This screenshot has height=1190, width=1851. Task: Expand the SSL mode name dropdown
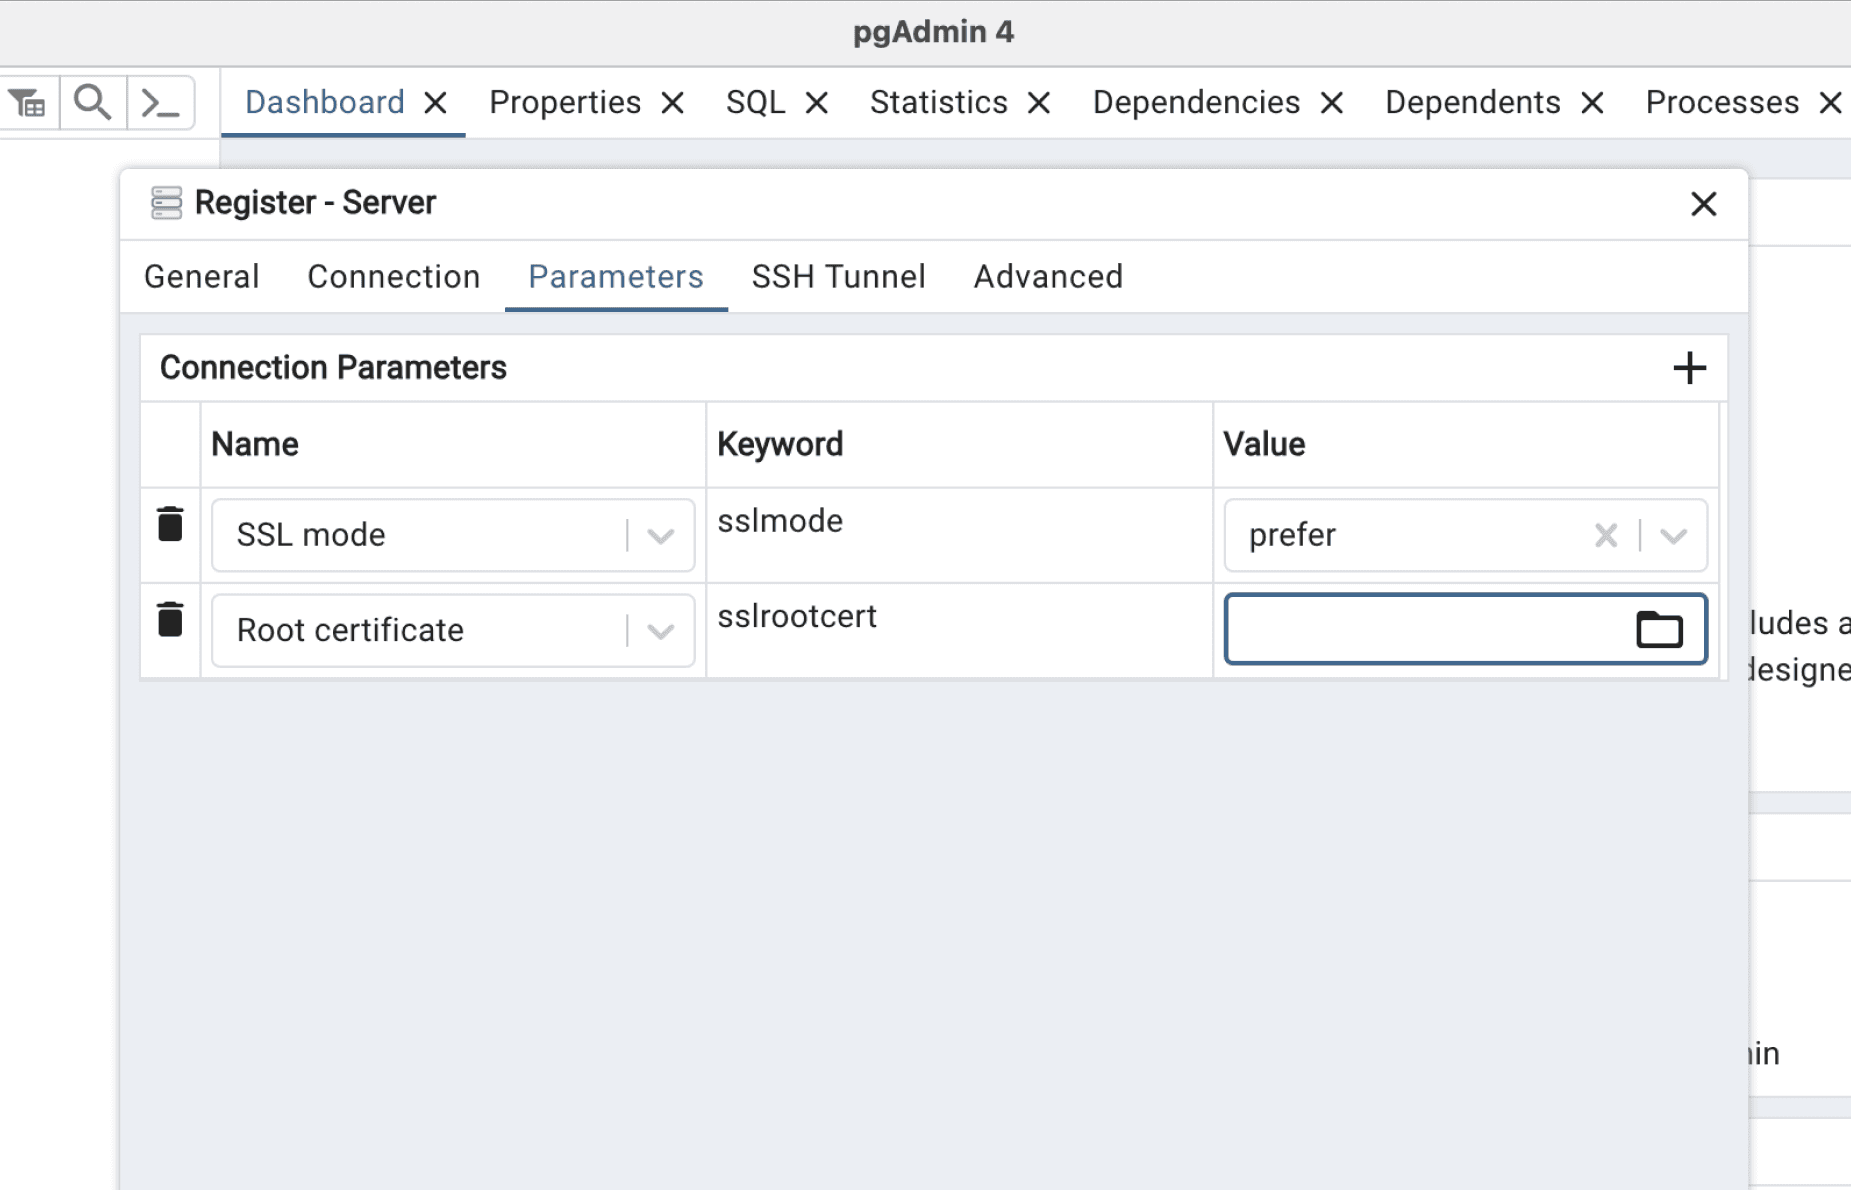(660, 536)
